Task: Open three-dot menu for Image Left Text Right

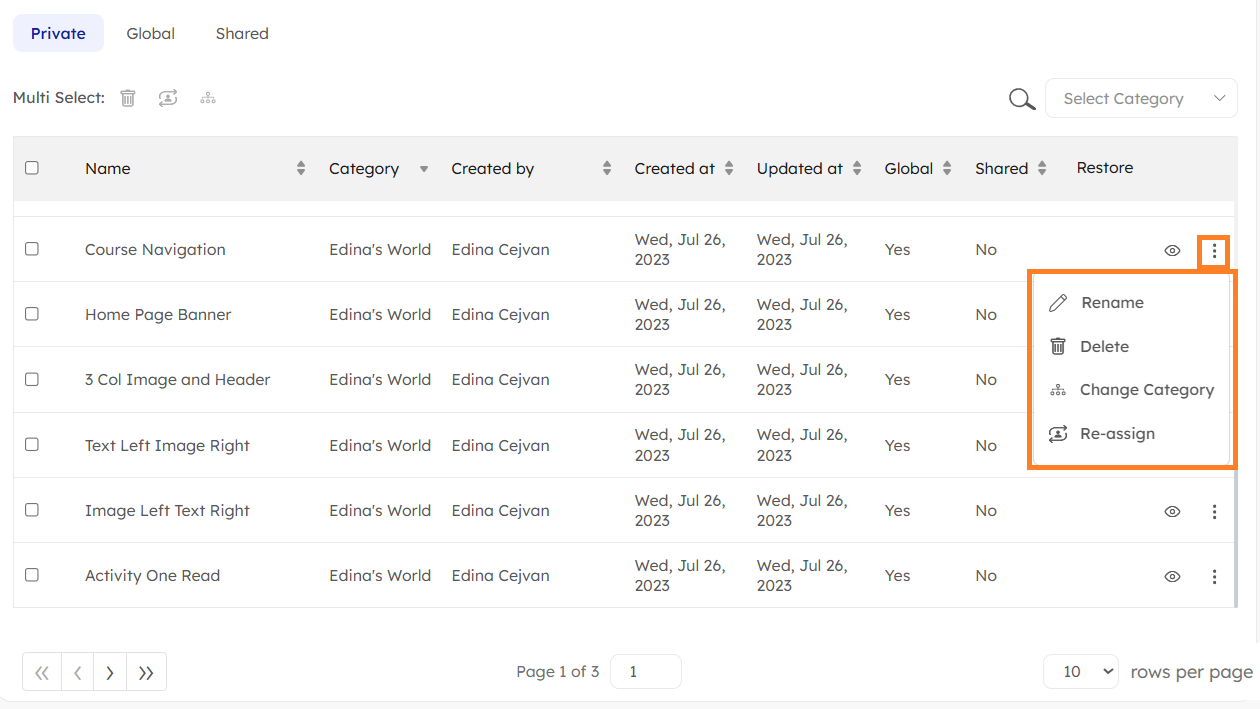Action: [x=1214, y=512]
